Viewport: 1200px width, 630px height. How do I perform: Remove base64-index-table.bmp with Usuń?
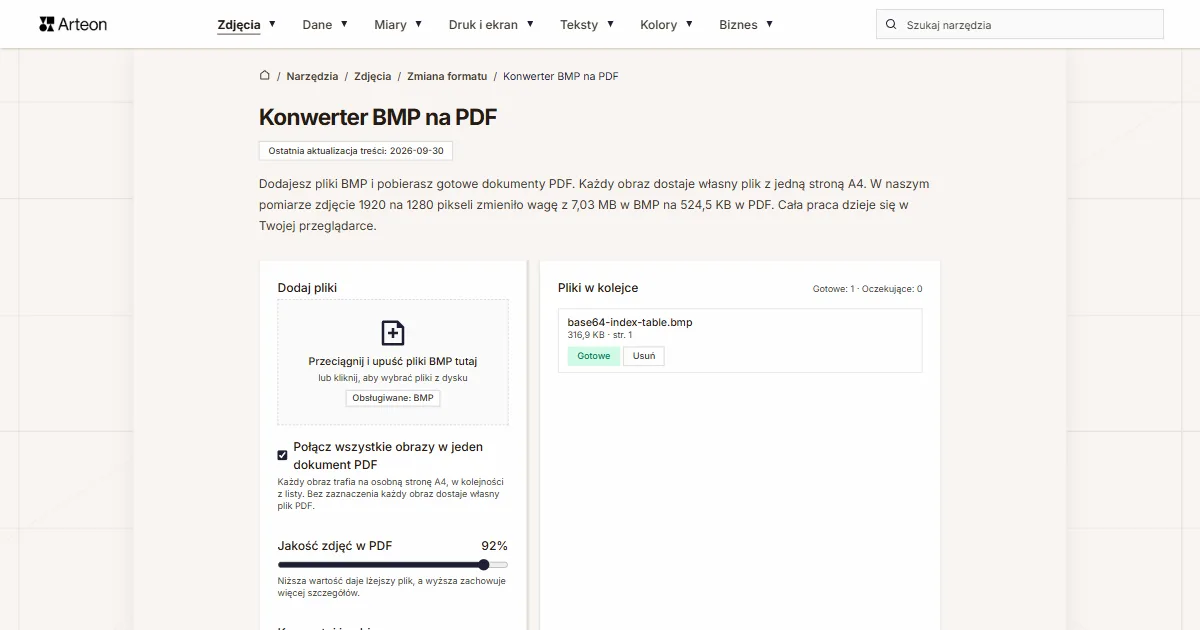(x=644, y=356)
